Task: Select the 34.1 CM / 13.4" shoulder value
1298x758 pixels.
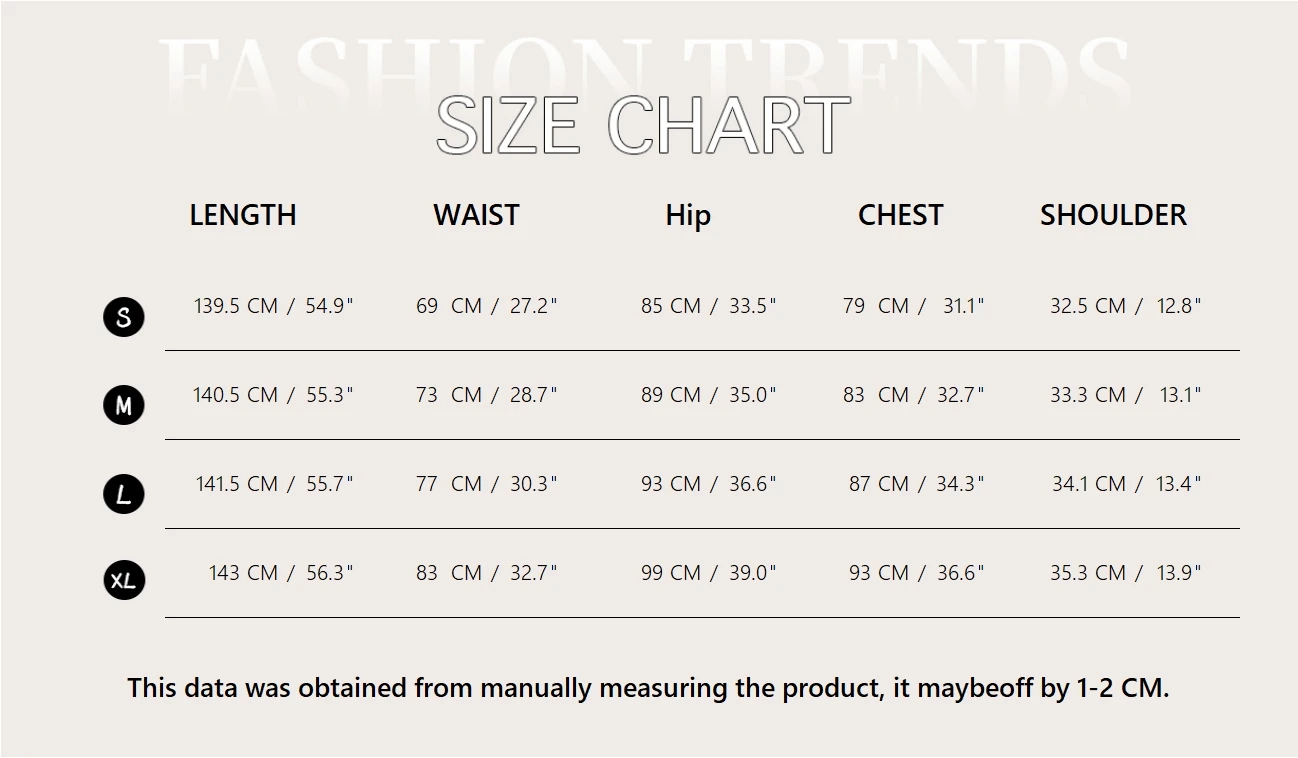Action: point(1125,484)
